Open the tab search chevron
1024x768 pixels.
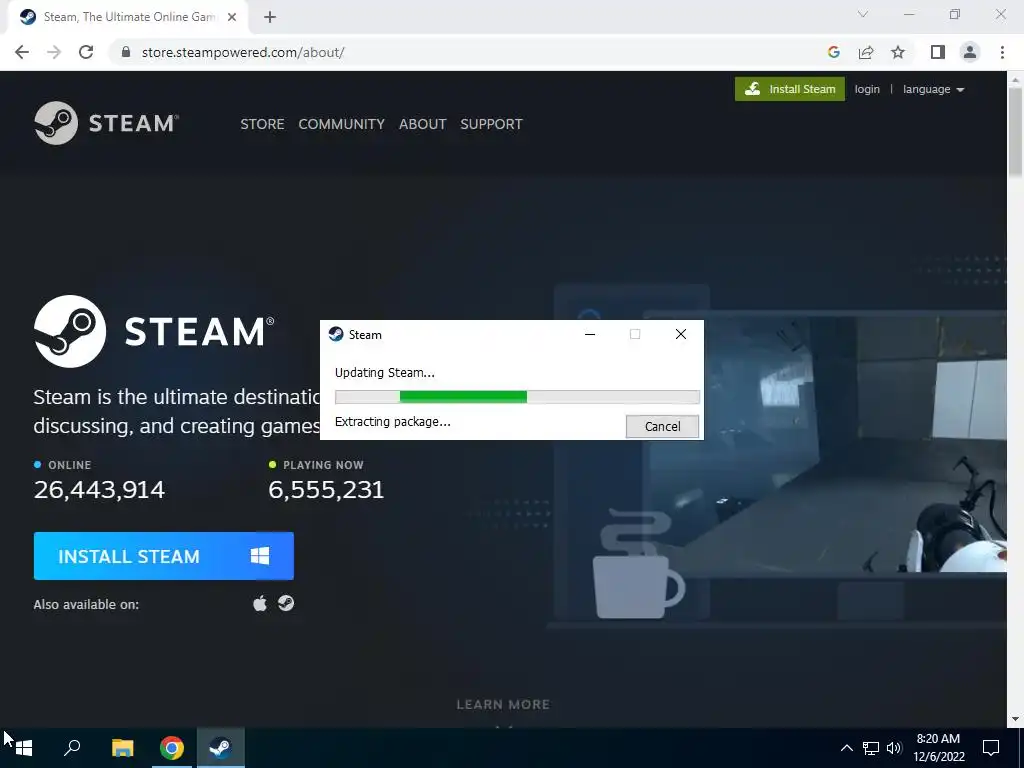863,14
